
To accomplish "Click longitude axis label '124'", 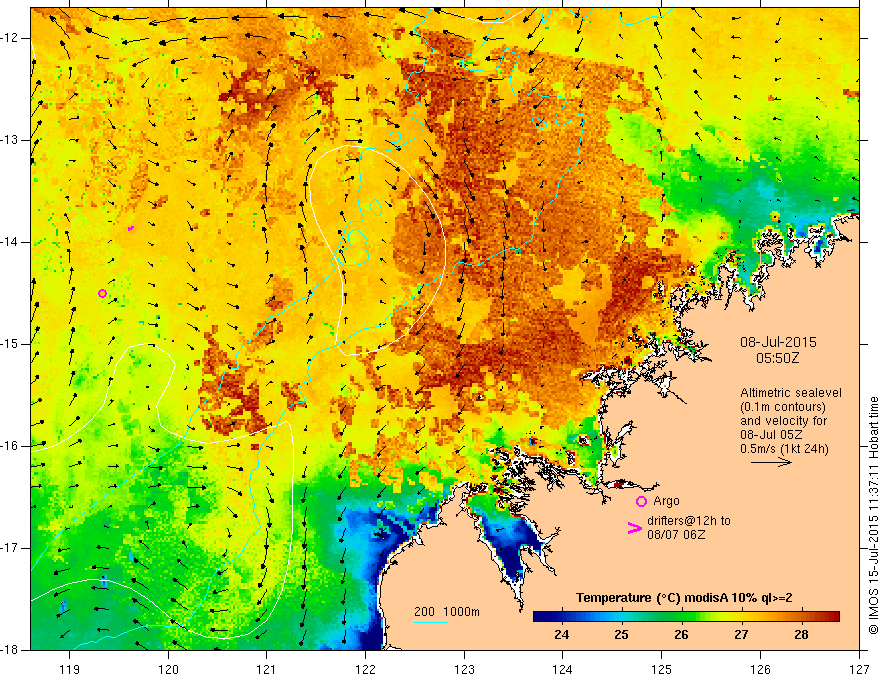I will tap(563, 669).
